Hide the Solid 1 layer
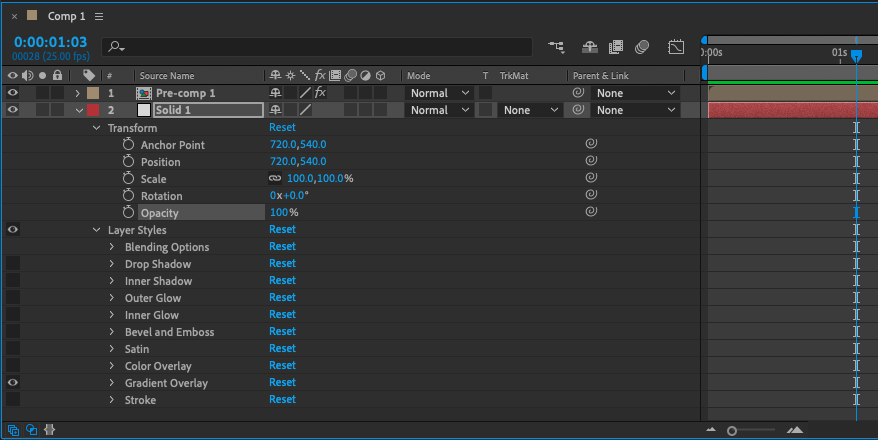The width and height of the screenshot is (878, 440). (12, 110)
